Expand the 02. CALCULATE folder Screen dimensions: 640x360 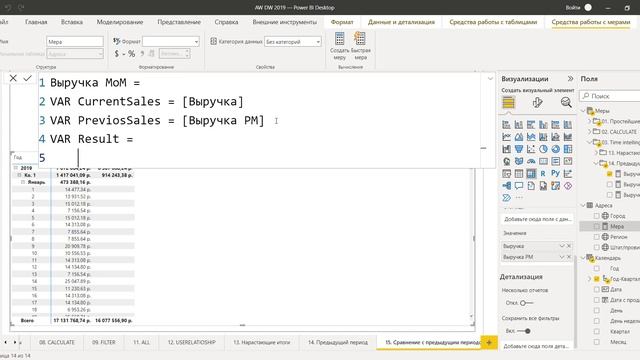click(589, 131)
